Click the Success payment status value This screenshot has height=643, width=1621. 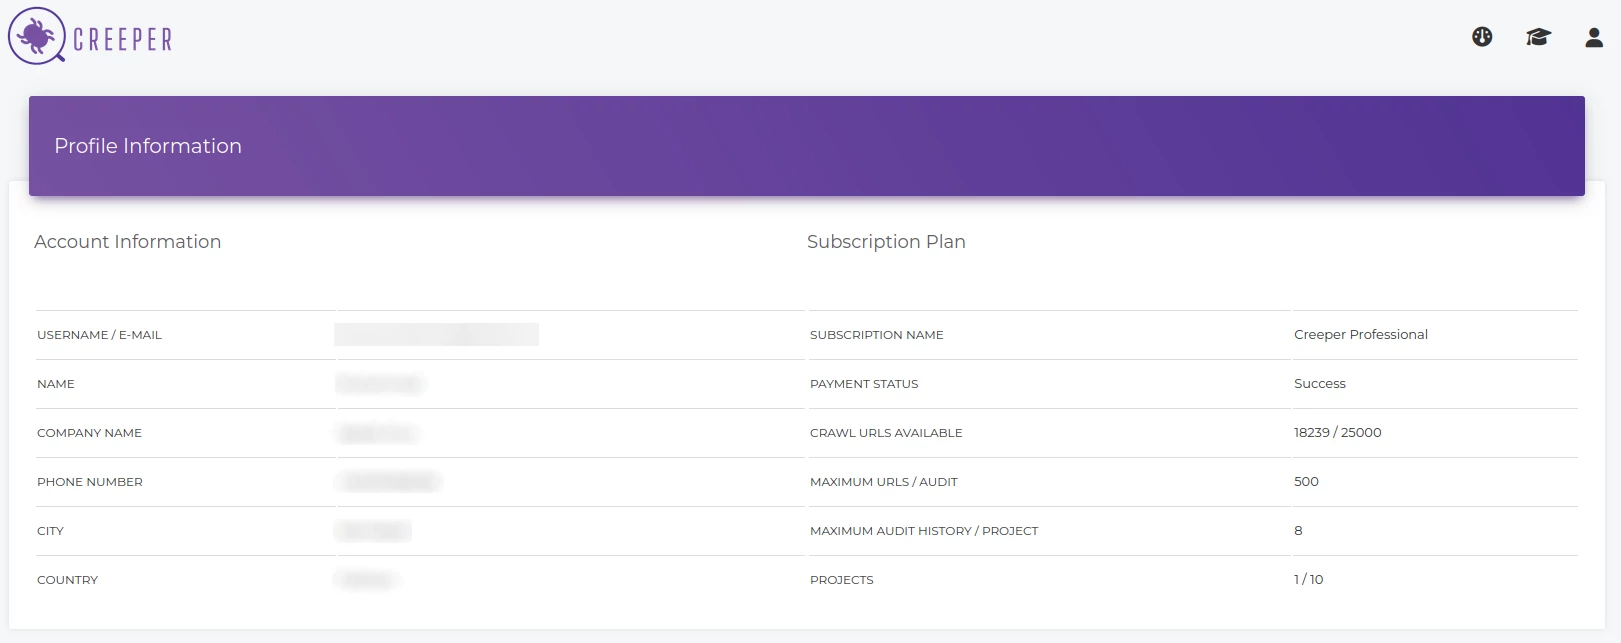tap(1320, 384)
